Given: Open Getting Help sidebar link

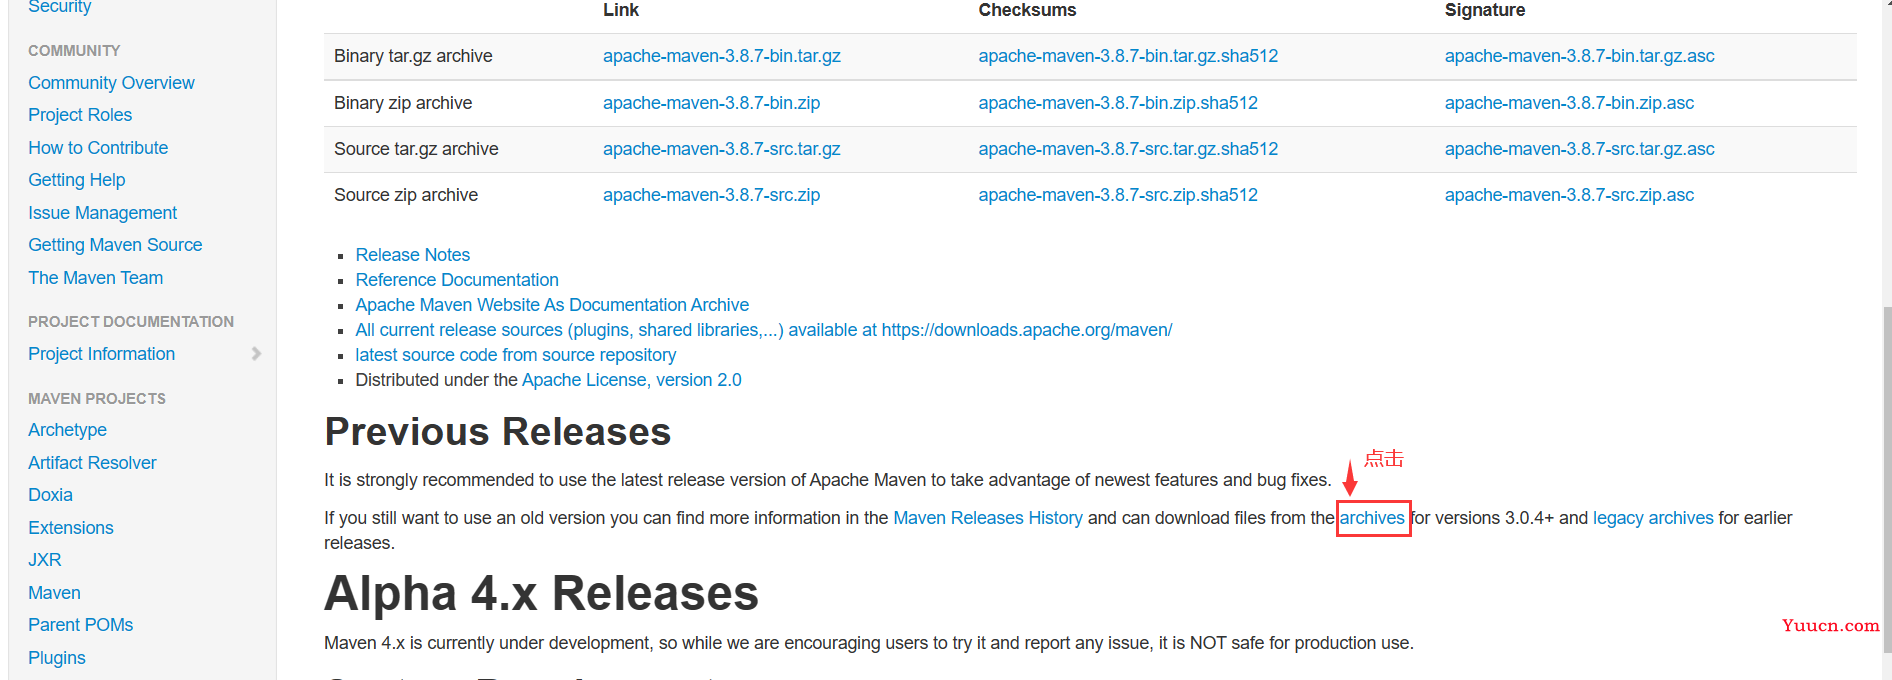Looking at the screenshot, I should (77, 180).
